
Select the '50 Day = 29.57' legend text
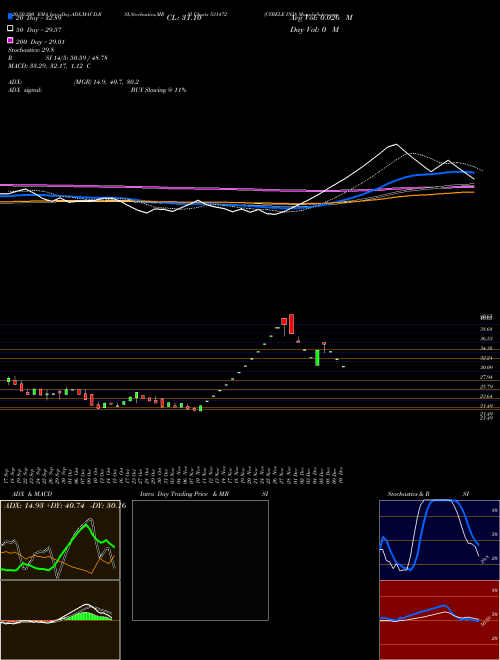point(39,29)
